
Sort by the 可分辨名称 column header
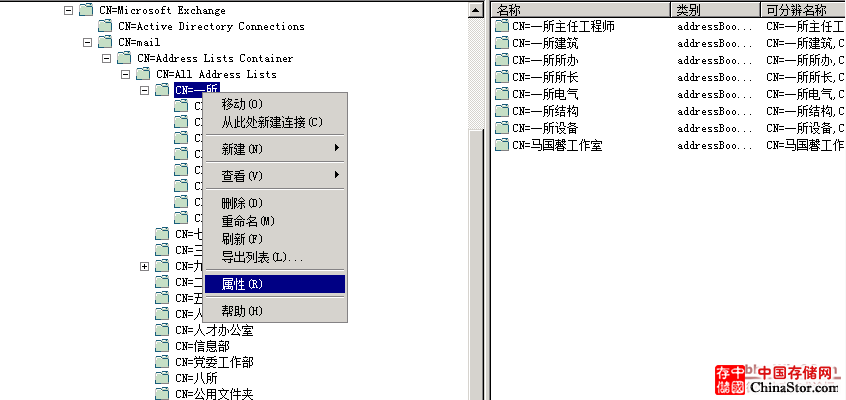pos(803,10)
